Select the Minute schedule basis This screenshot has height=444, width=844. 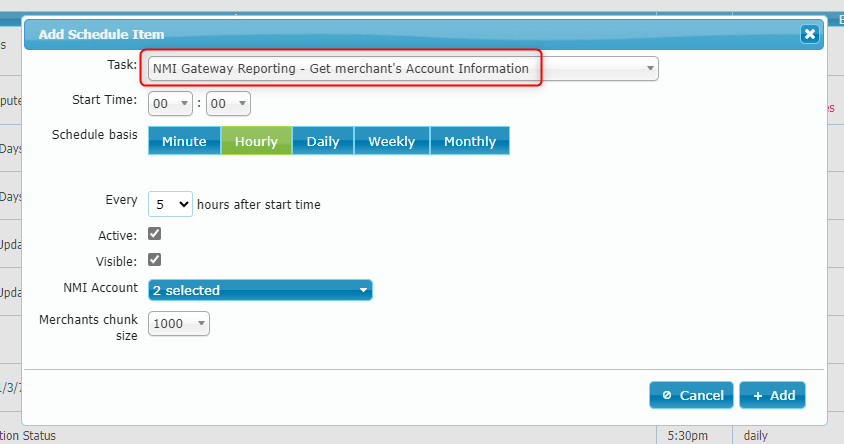184,141
